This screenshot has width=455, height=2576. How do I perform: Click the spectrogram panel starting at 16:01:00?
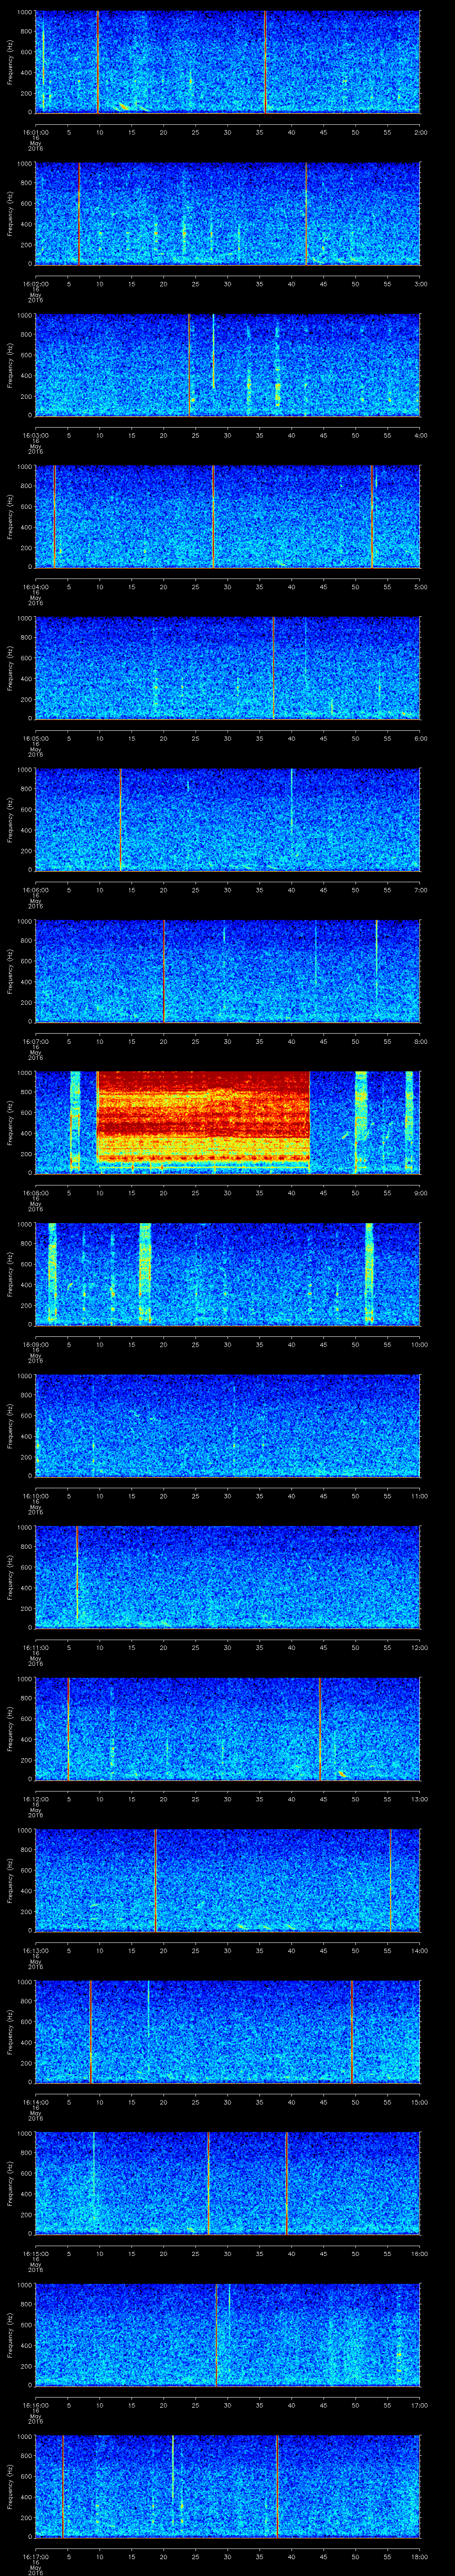click(227, 62)
